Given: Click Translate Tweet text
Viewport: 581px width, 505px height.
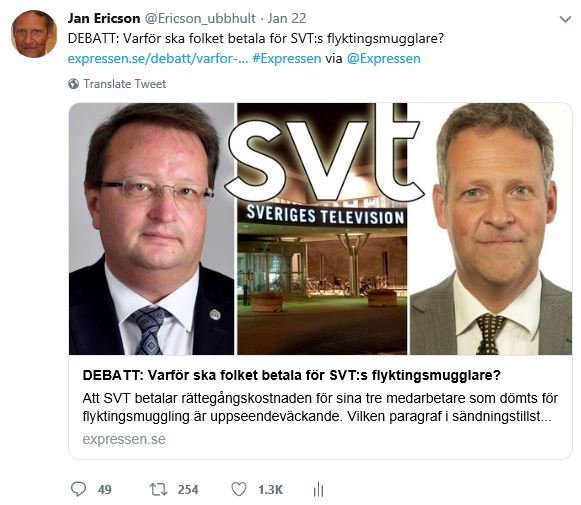Looking at the screenshot, I should [124, 84].
